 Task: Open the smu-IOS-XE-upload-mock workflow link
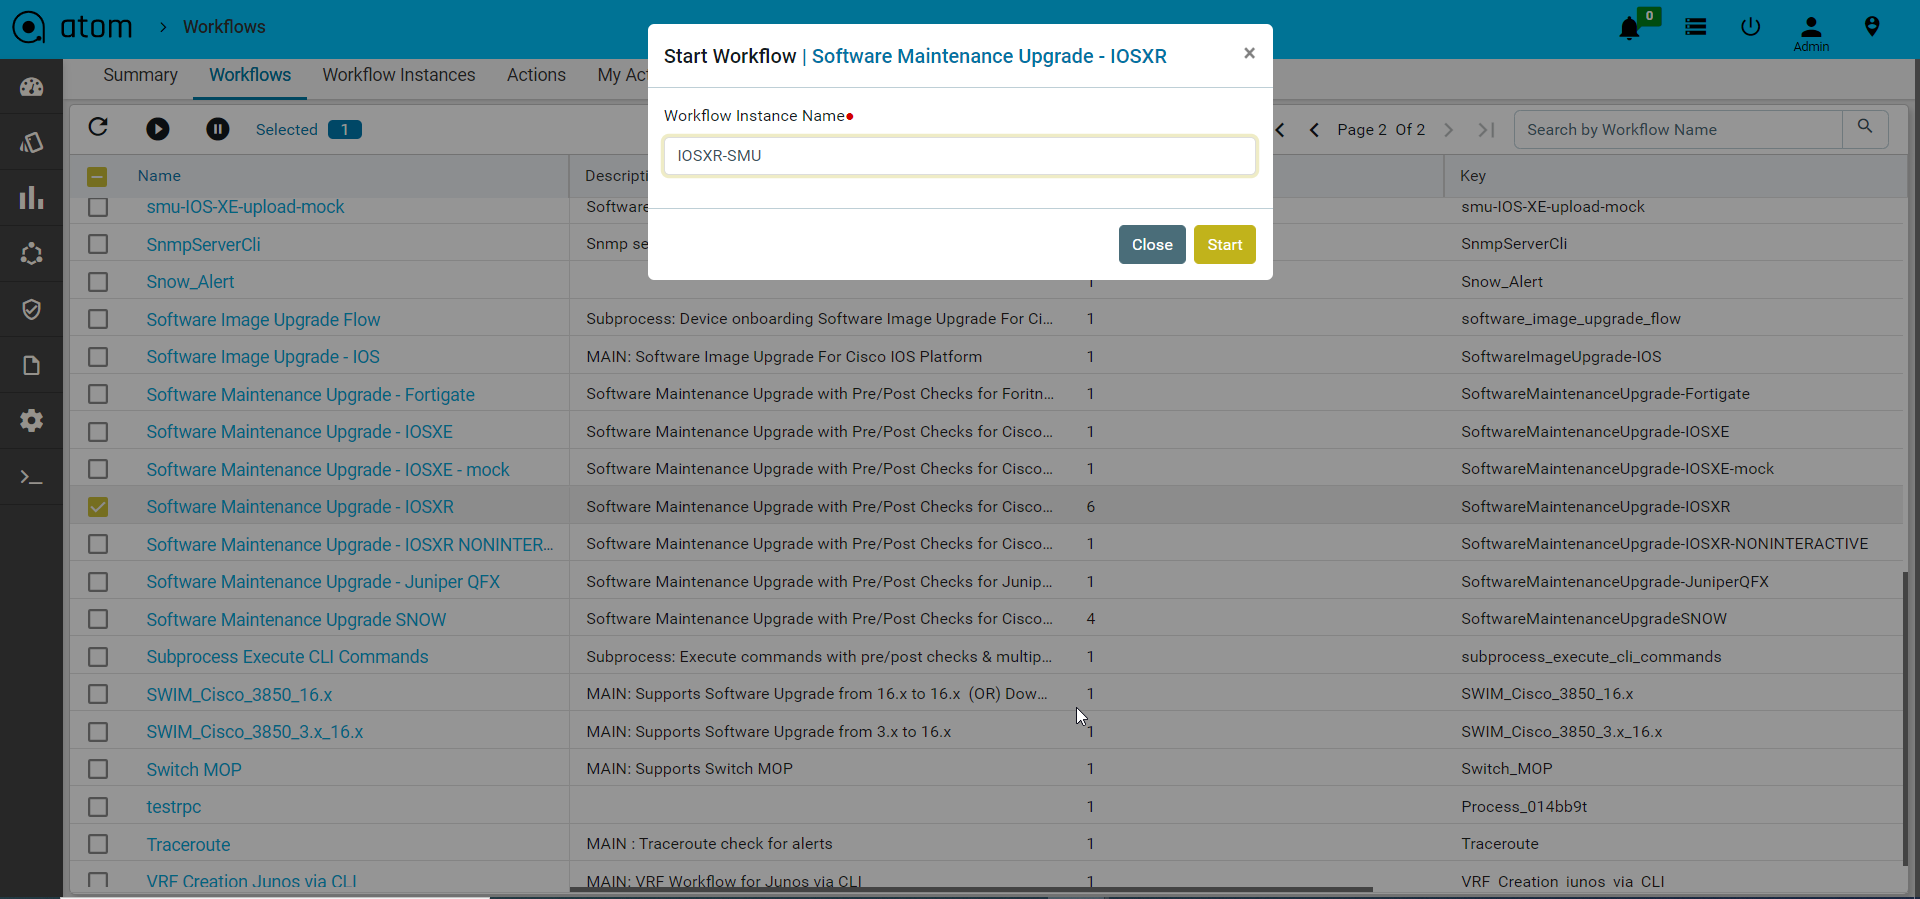tap(245, 207)
